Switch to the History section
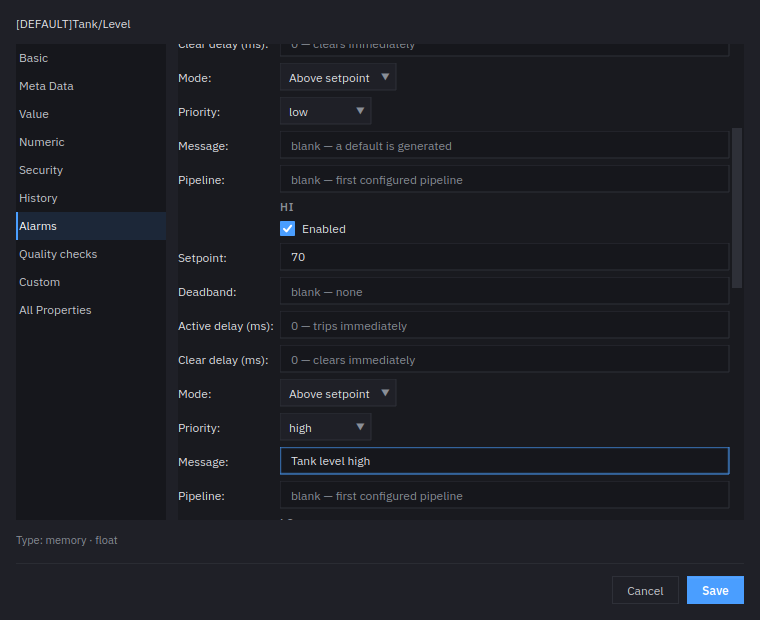The height and width of the screenshot is (620, 760). [x=91, y=198]
